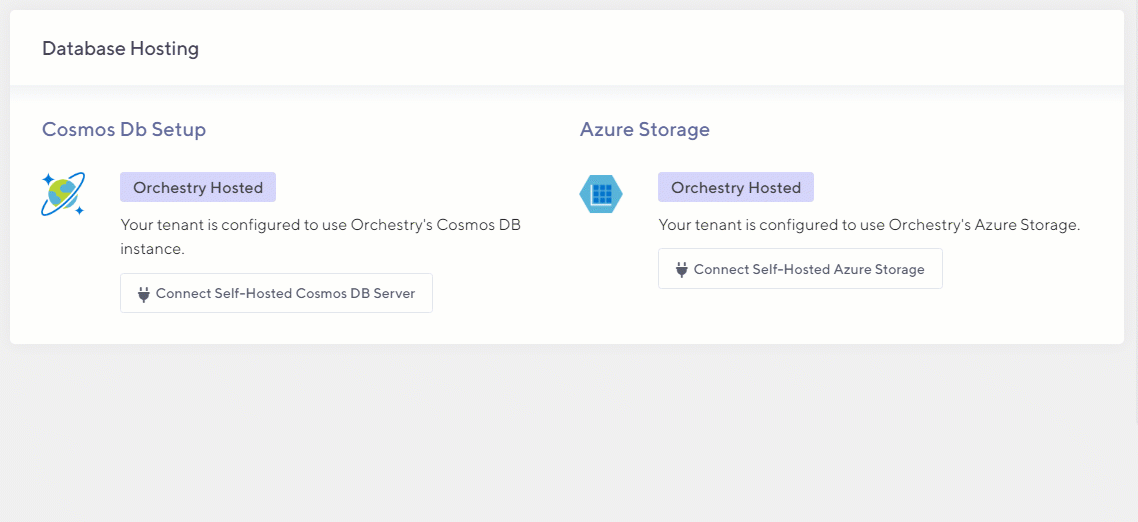Click the word "instance." in Cosmos description
The height and width of the screenshot is (522, 1138).
pos(152,249)
